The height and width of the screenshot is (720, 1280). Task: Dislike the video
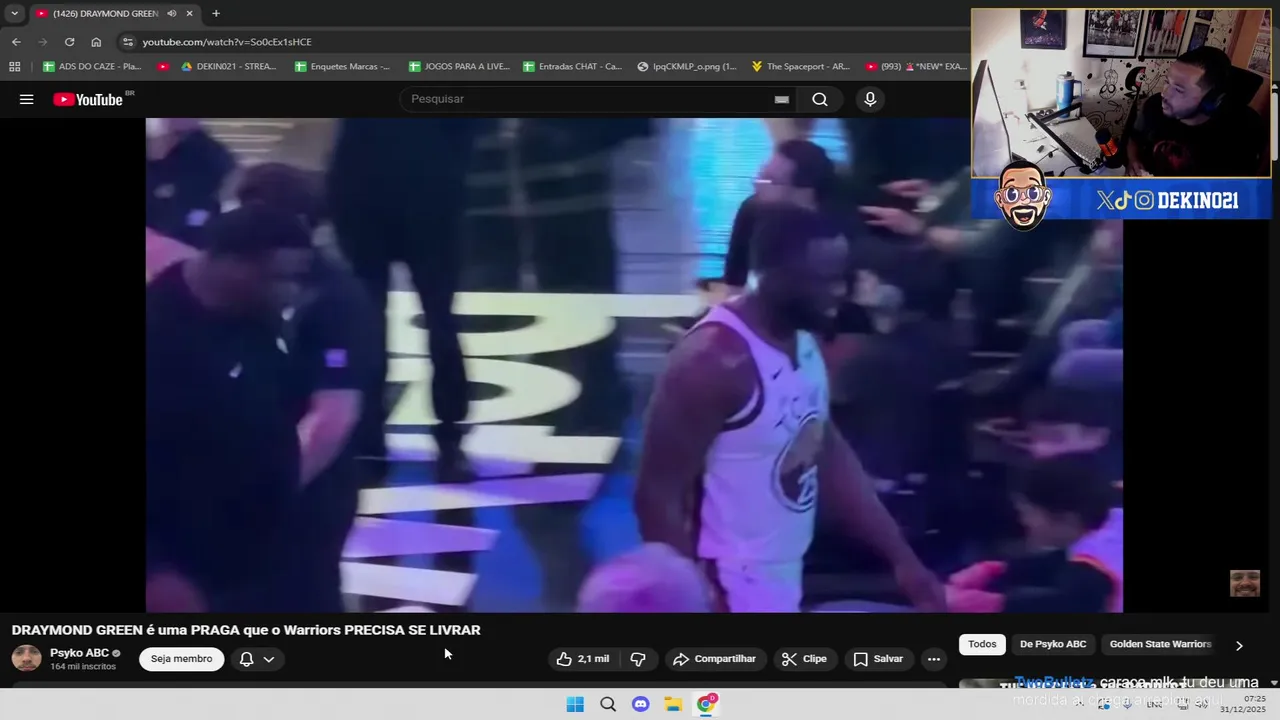tap(638, 659)
